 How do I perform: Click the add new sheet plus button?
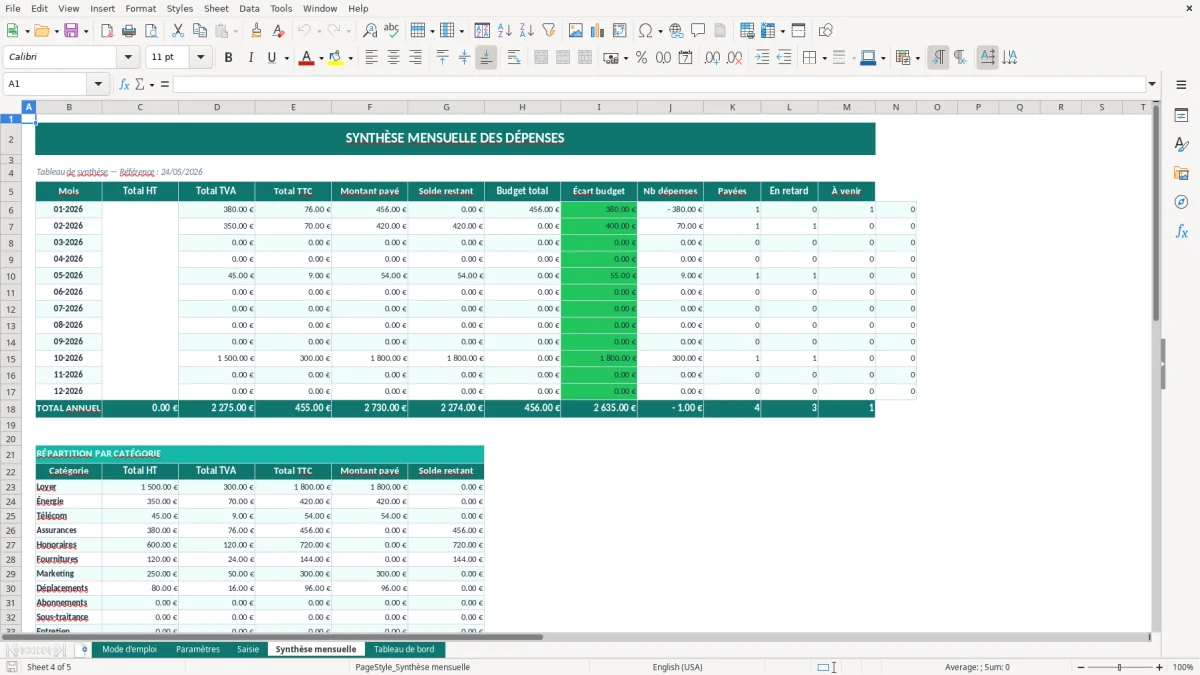click(84, 649)
